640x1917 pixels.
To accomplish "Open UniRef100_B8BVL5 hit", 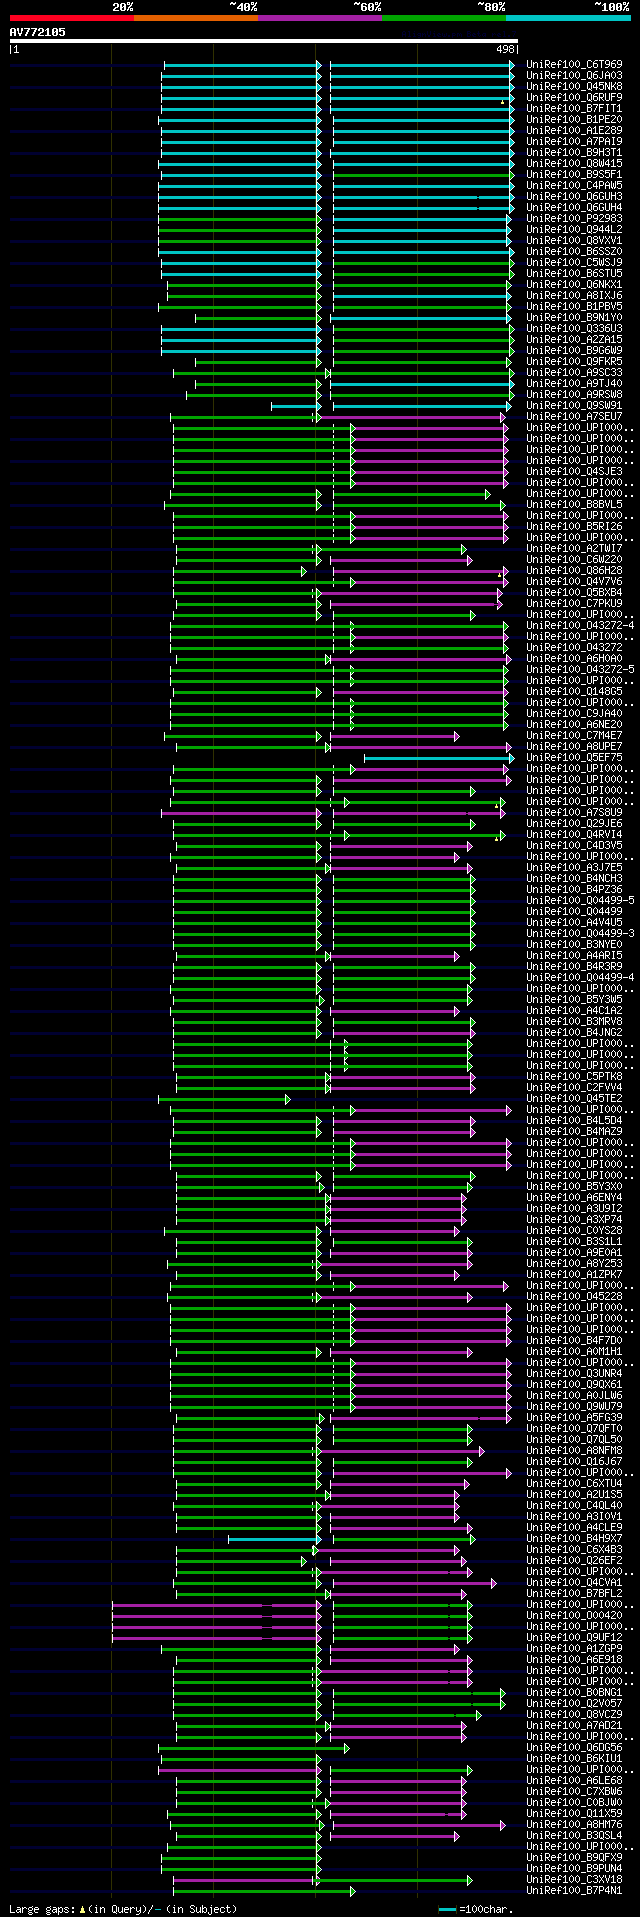I will pos(574,504).
